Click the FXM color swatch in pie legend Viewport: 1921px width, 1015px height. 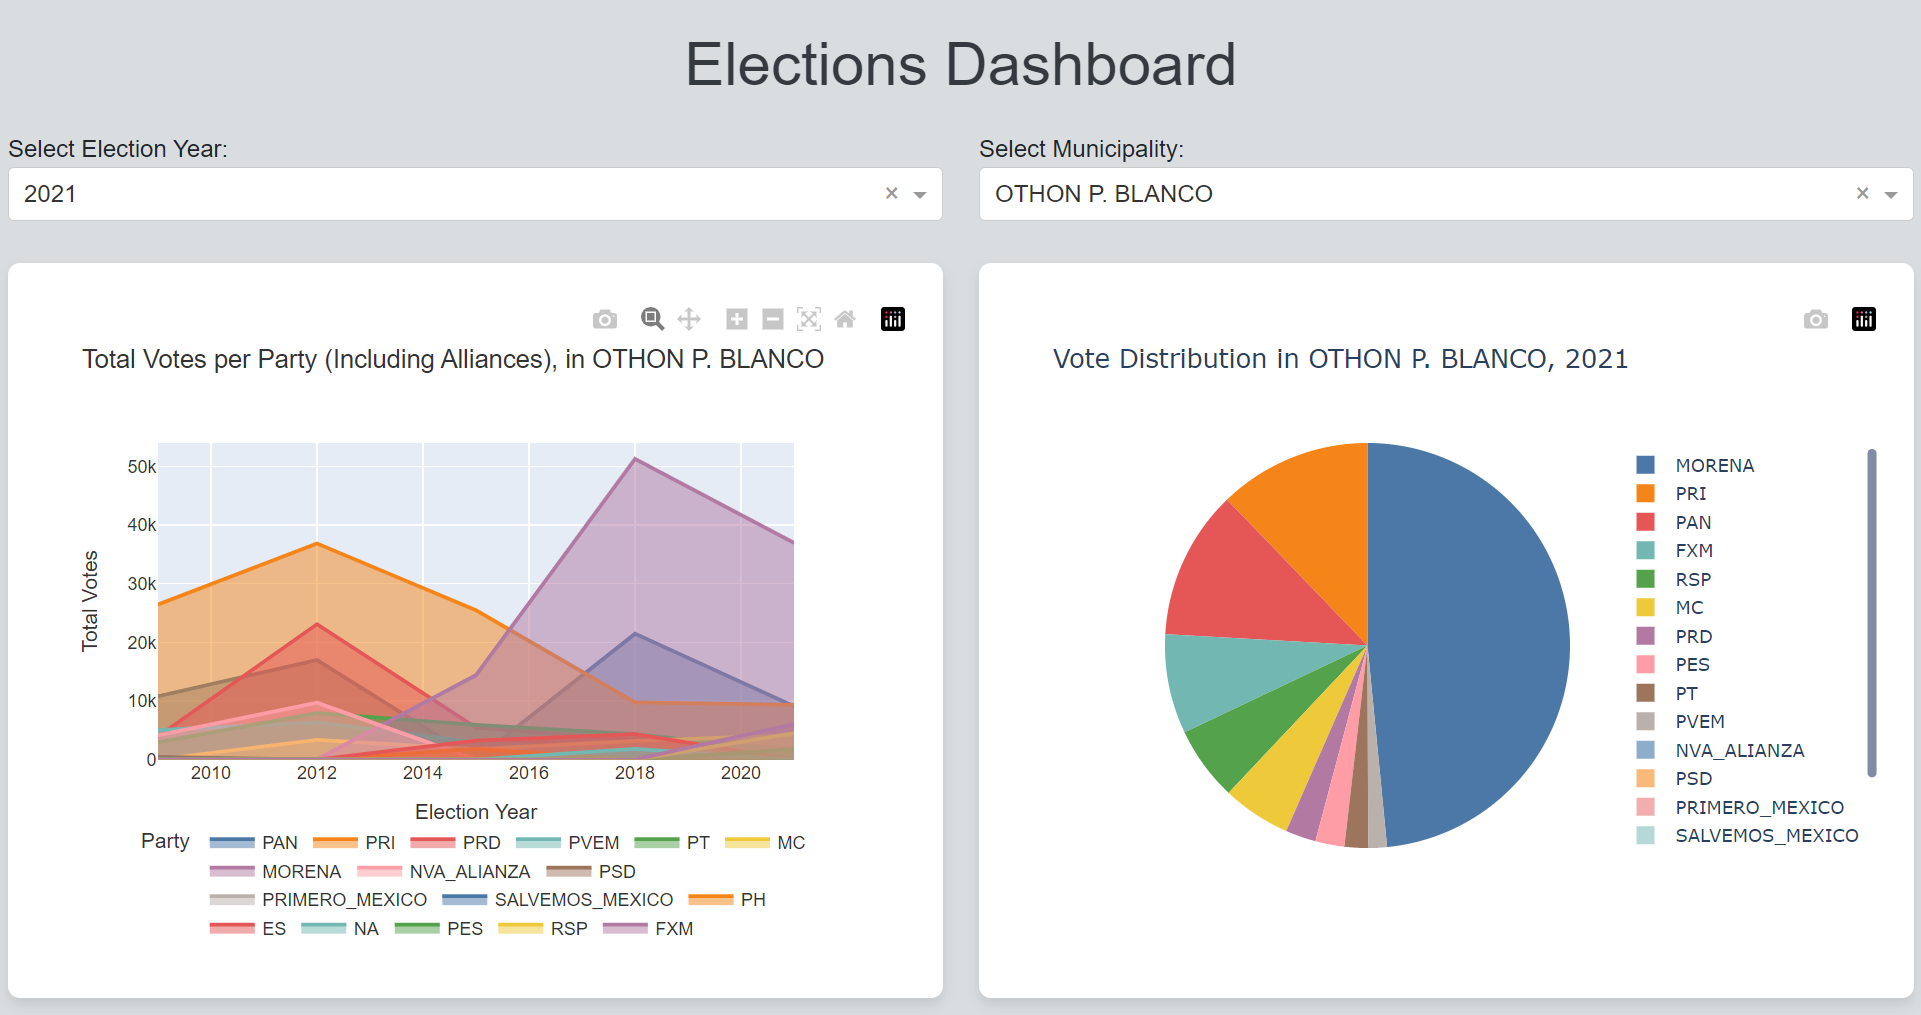(1646, 550)
